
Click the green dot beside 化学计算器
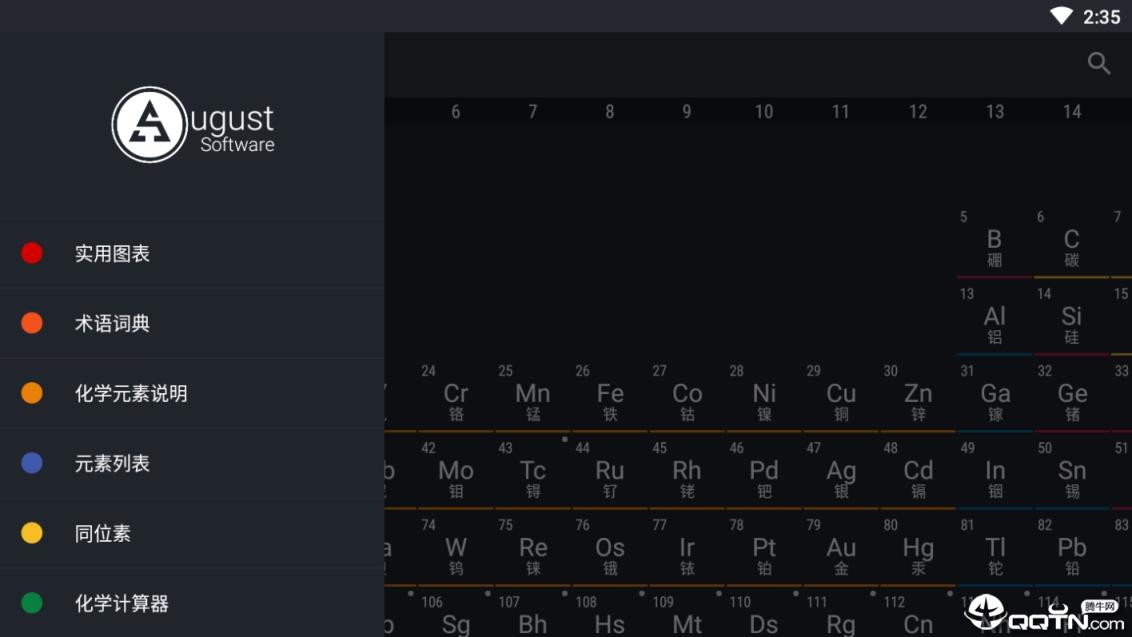(32, 603)
